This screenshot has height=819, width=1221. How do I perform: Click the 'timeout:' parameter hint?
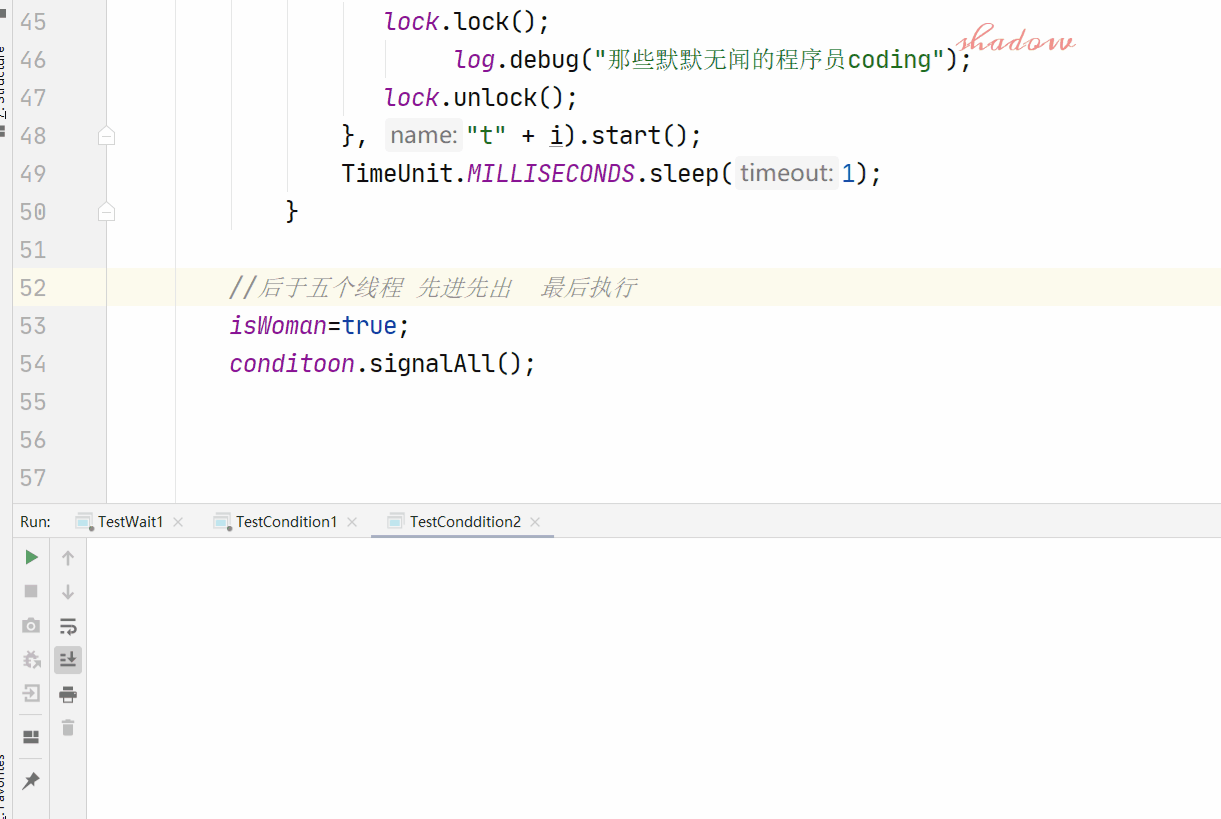787,174
